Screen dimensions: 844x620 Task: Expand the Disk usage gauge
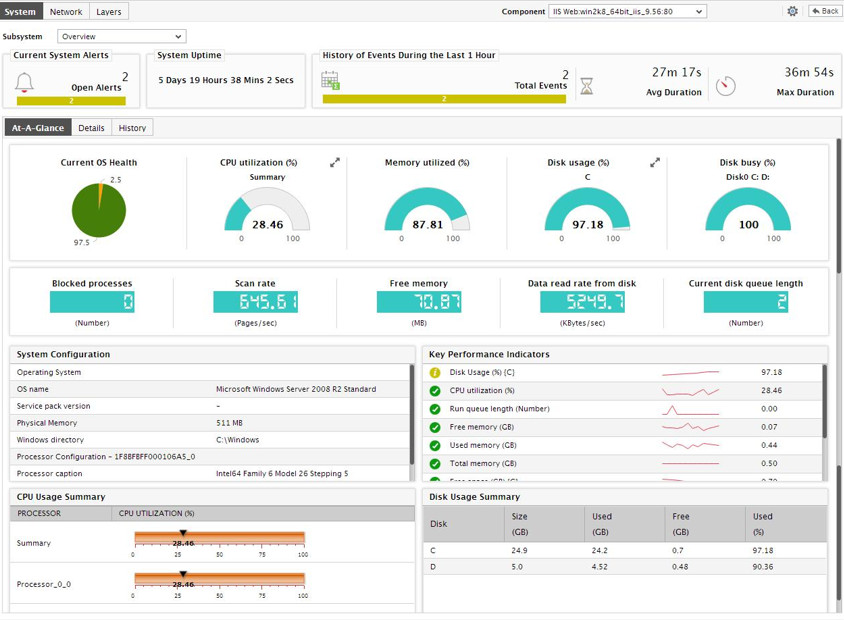(x=655, y=162)
